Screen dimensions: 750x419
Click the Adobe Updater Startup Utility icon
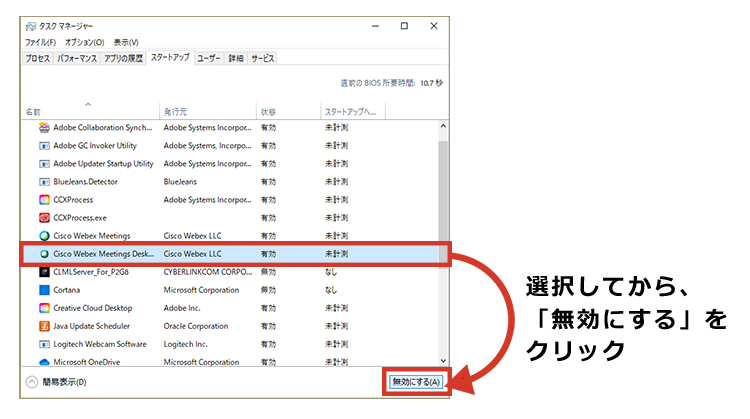[x=44, y=164]
